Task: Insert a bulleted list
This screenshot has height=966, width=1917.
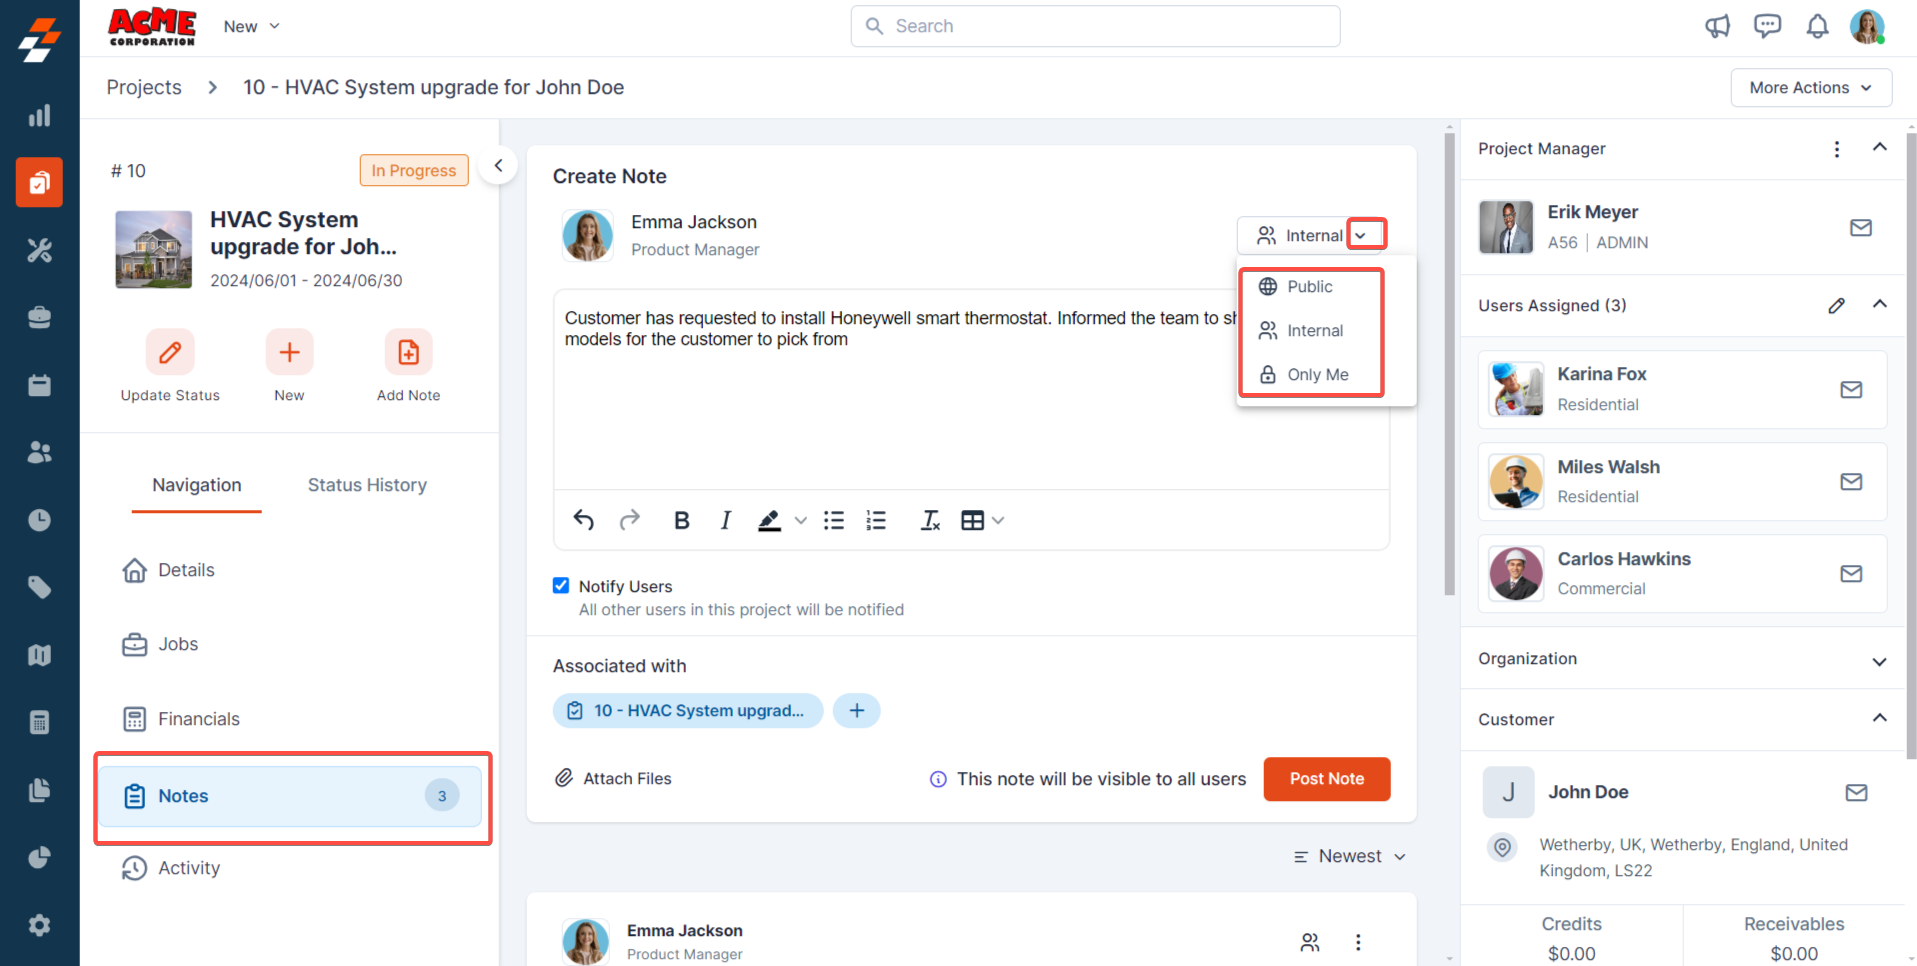Action: 833,520
